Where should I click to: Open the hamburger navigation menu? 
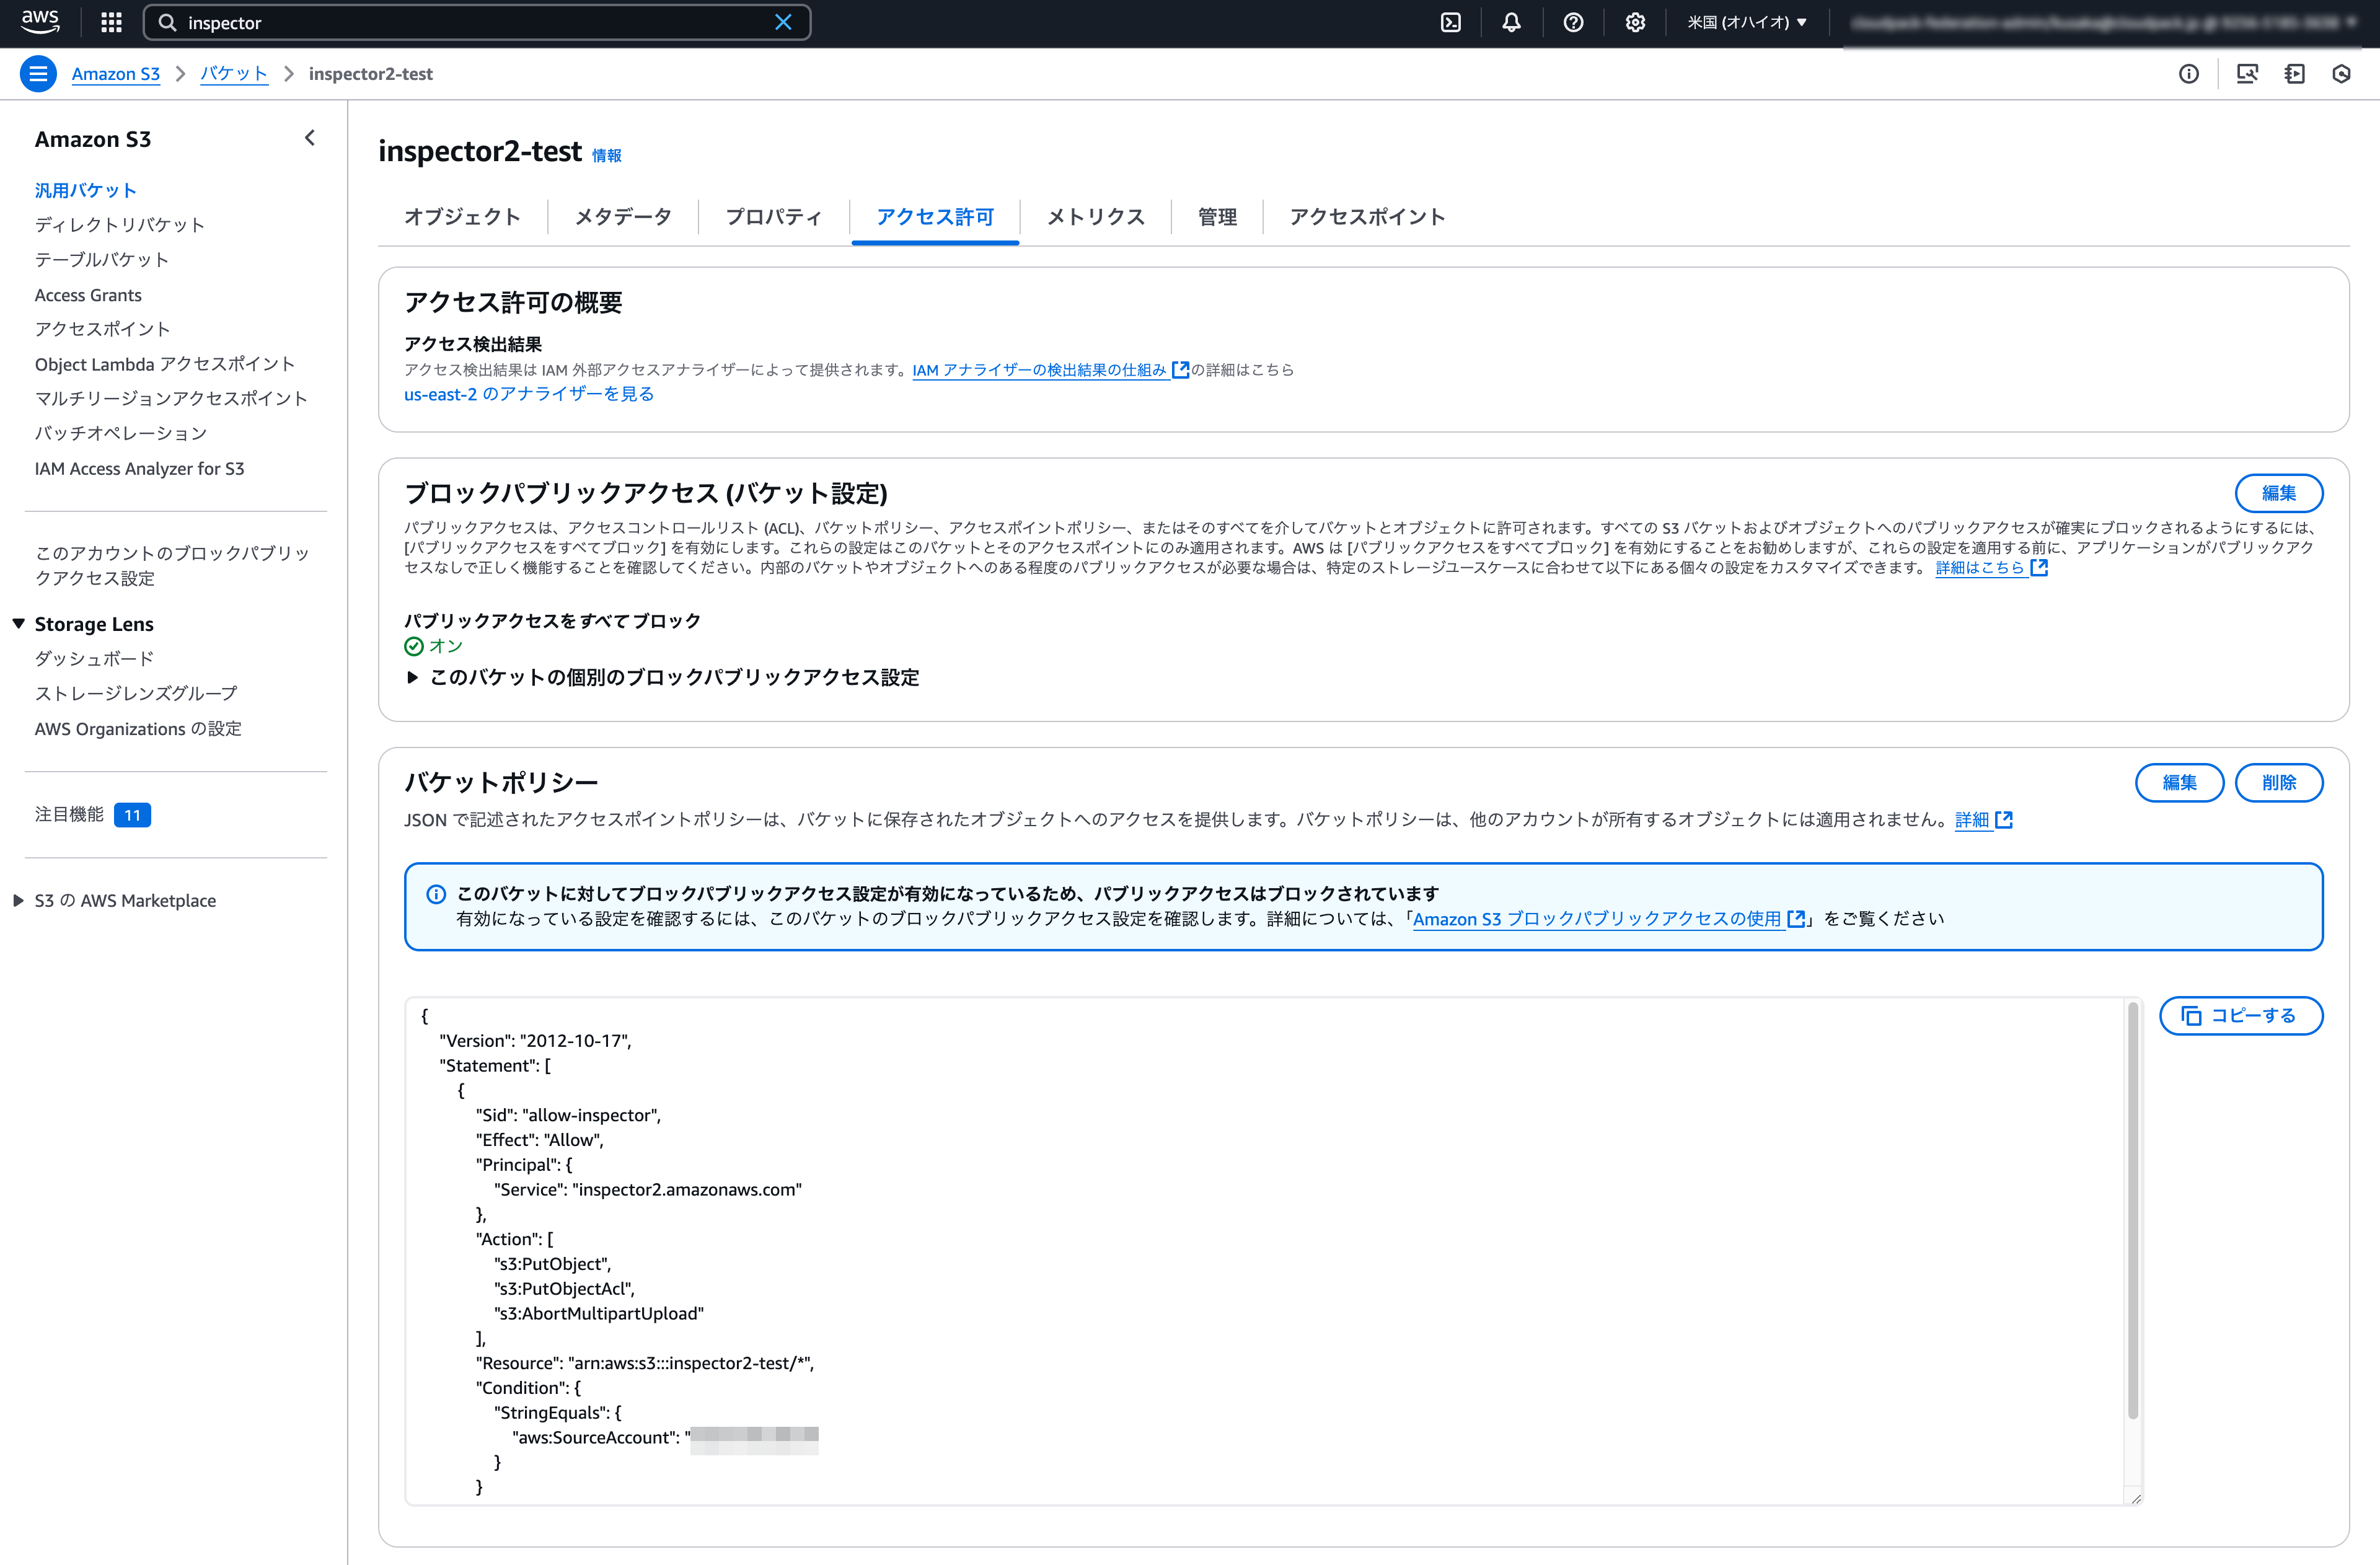tap(38, 73)
